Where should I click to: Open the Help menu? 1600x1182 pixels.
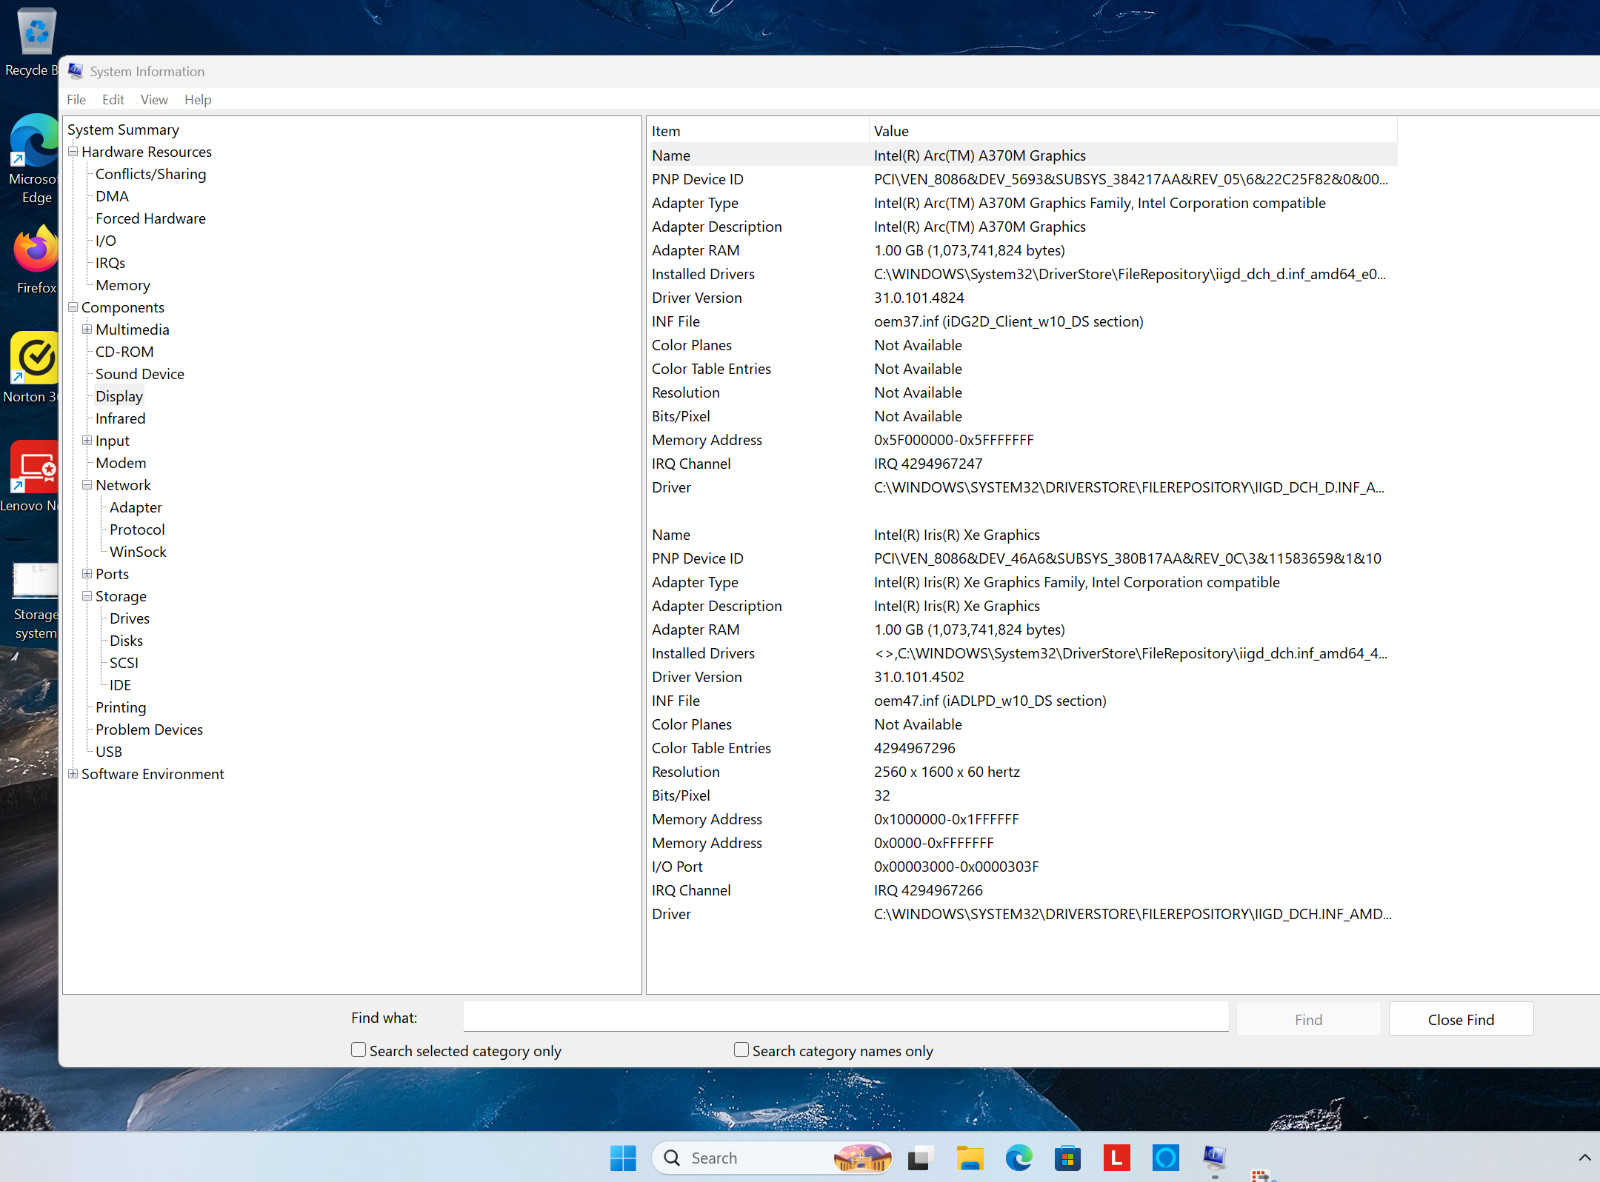click(198, 100)
